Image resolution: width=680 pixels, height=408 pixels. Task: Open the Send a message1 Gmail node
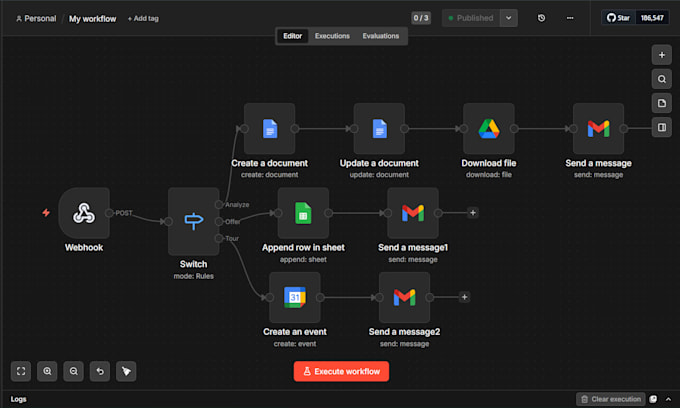413,213
